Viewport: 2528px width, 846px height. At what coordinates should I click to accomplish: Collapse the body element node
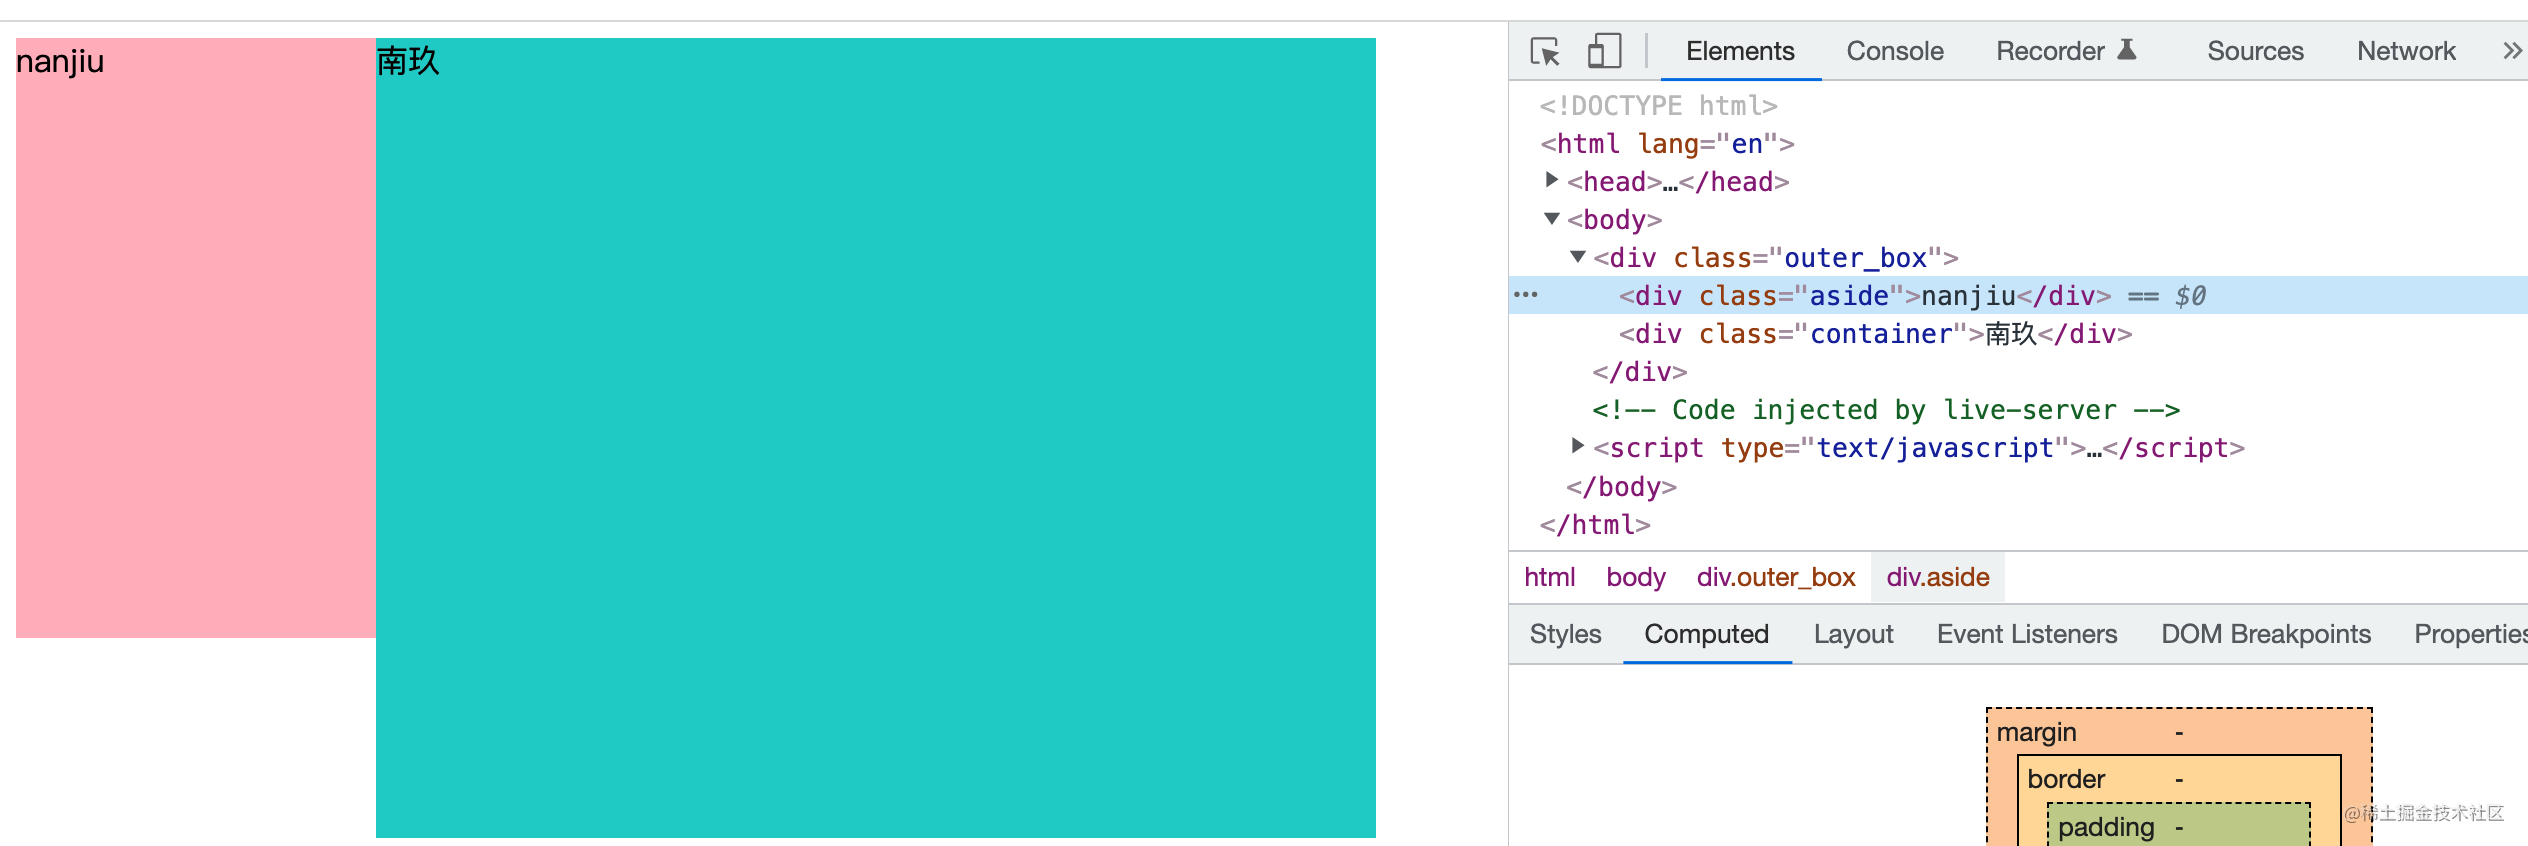click(1551, 218)
